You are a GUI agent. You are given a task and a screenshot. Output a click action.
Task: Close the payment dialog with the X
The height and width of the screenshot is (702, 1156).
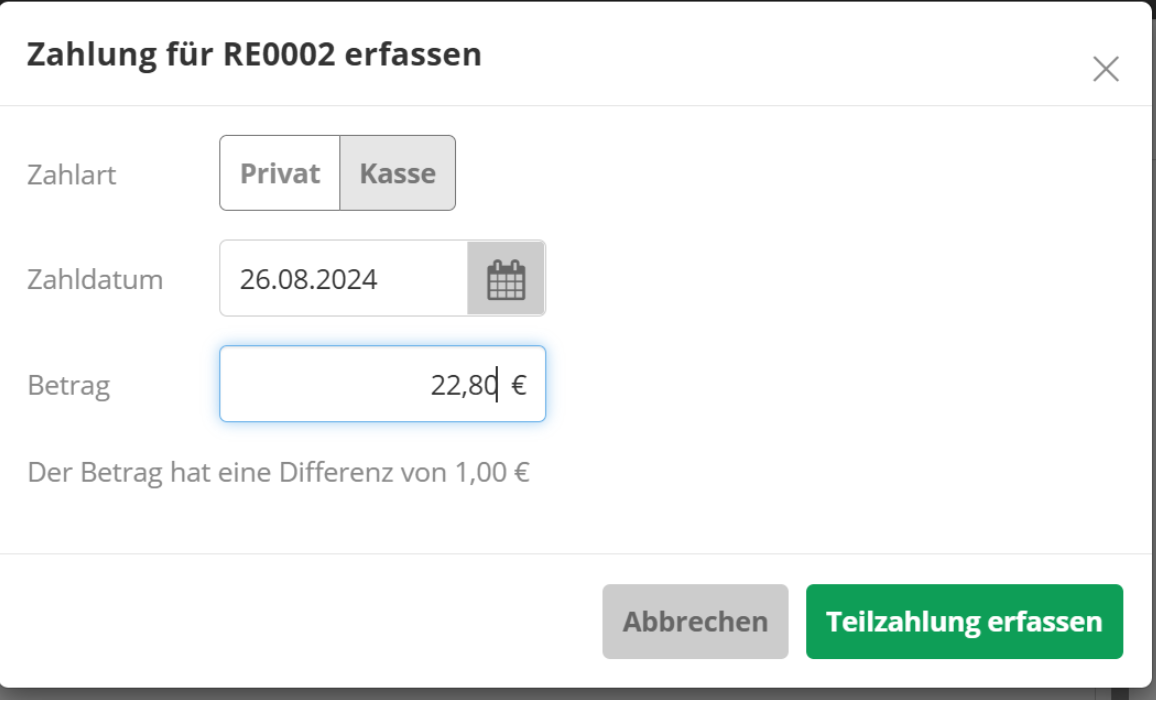pyautogui.click(x=1105, y=69)
